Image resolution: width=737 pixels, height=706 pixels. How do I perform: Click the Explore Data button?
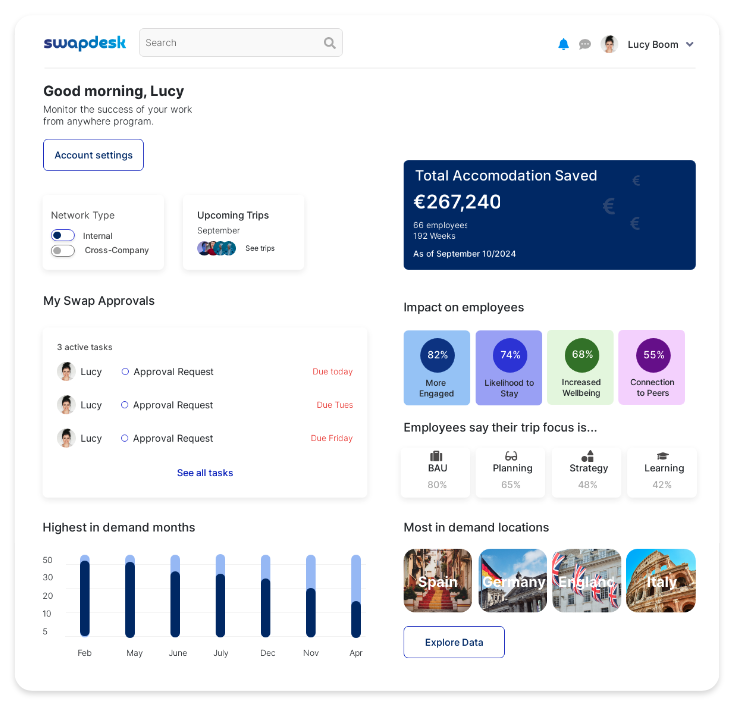pyautogui.click(x=454, y=642)
